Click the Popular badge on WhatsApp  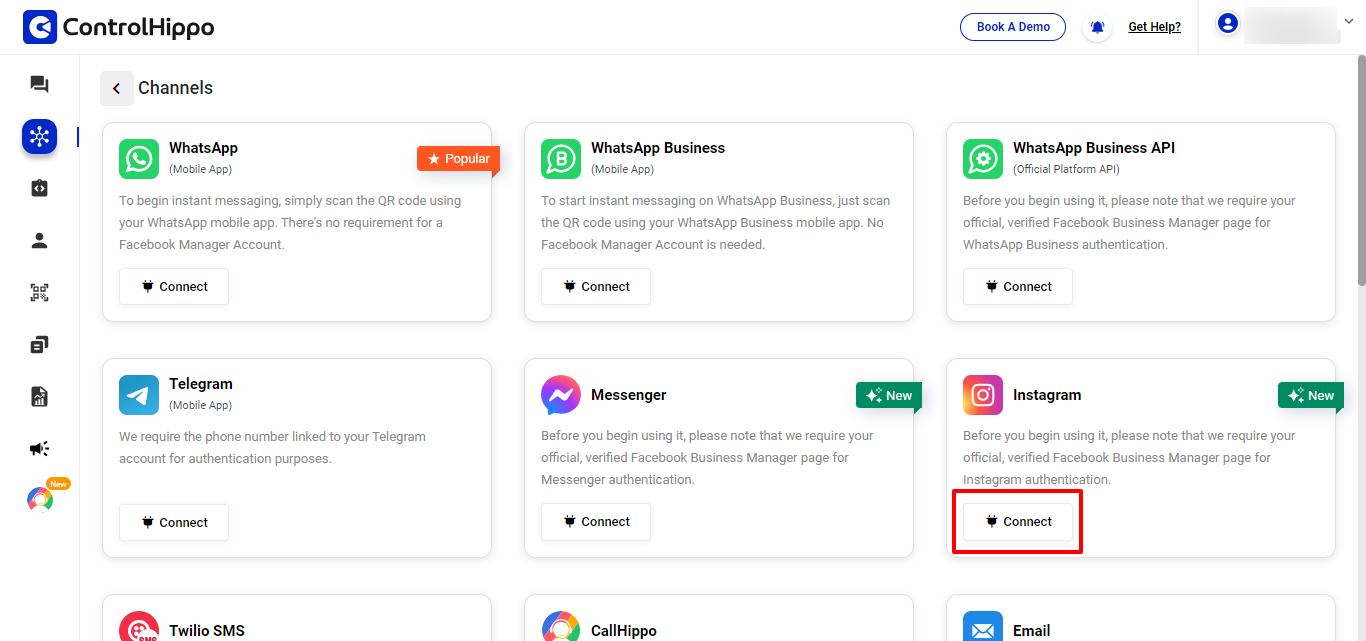pyautogui.click(x=458, y=159)
